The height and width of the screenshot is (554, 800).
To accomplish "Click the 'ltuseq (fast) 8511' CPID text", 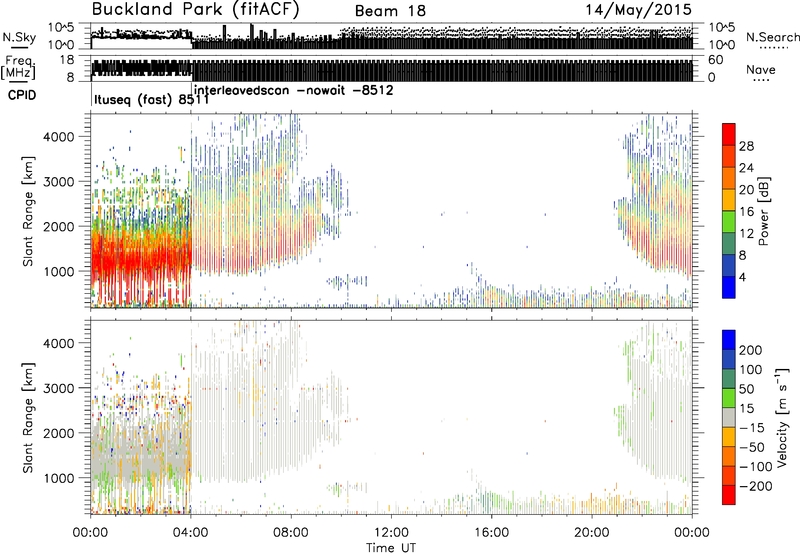I will coord(152,99).
